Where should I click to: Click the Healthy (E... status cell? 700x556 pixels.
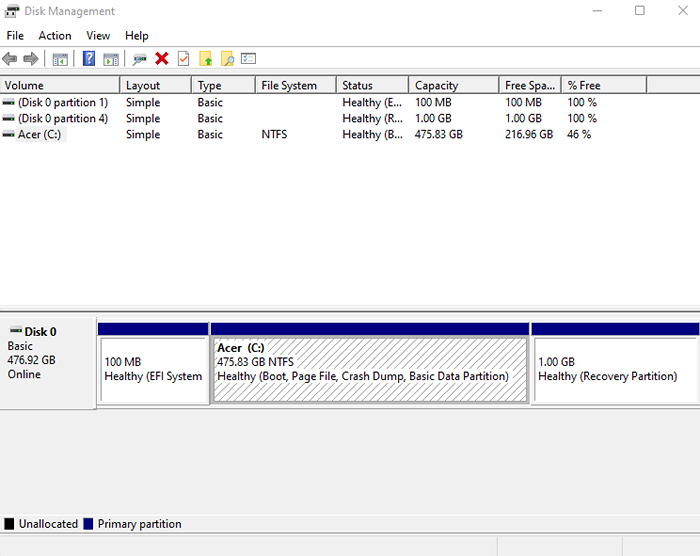[372, 102]
